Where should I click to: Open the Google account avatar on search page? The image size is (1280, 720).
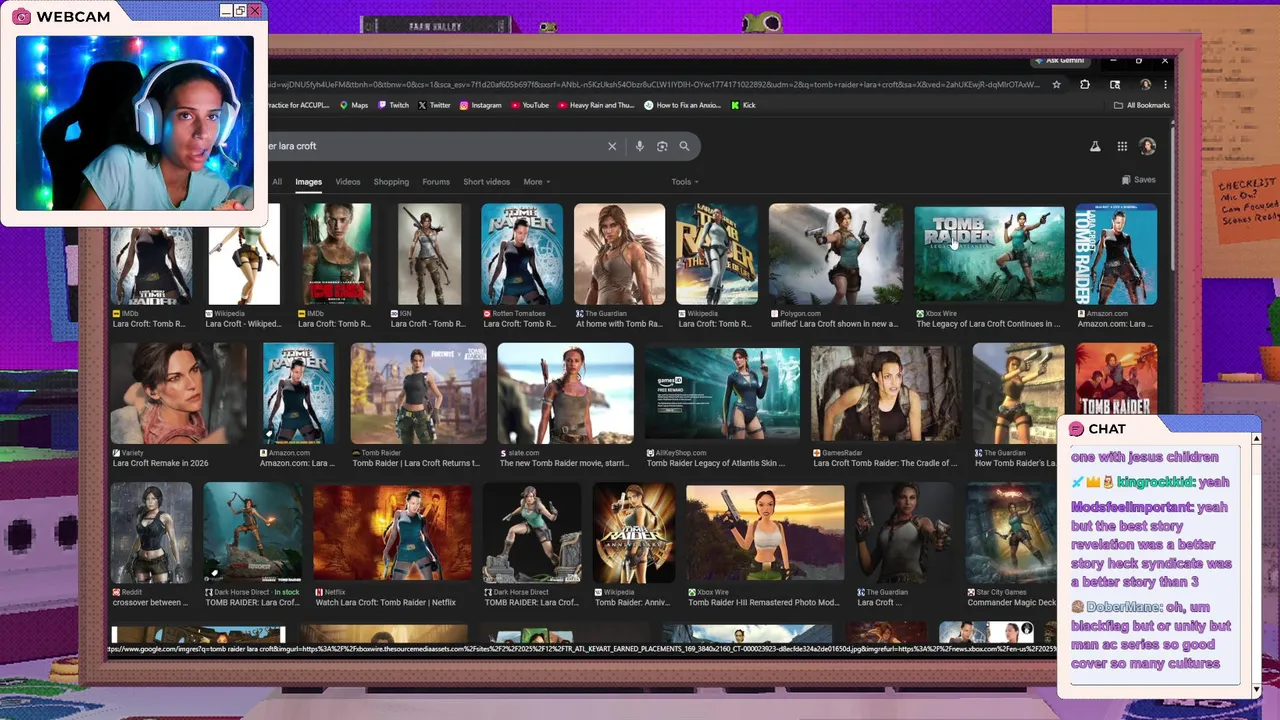[x=1148, y=146]
